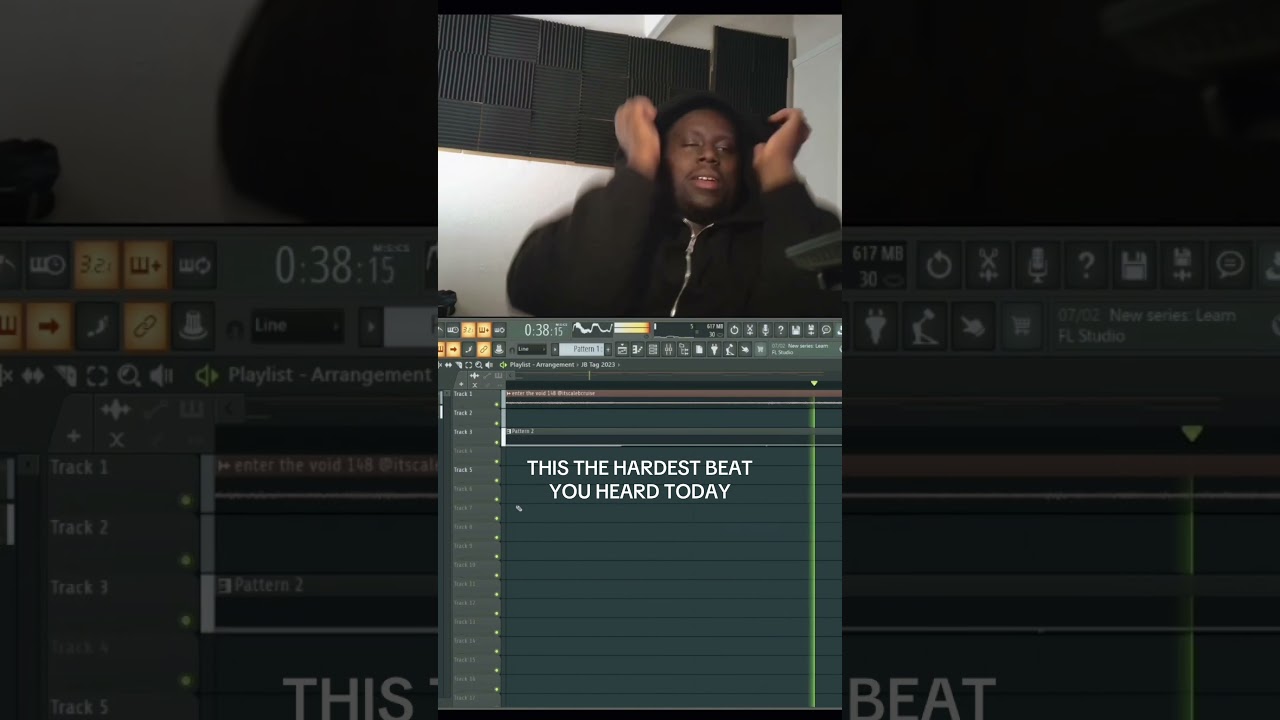Open the Line snap dropdown
This screenshot has width=1280, height=720.
(532, 349)
